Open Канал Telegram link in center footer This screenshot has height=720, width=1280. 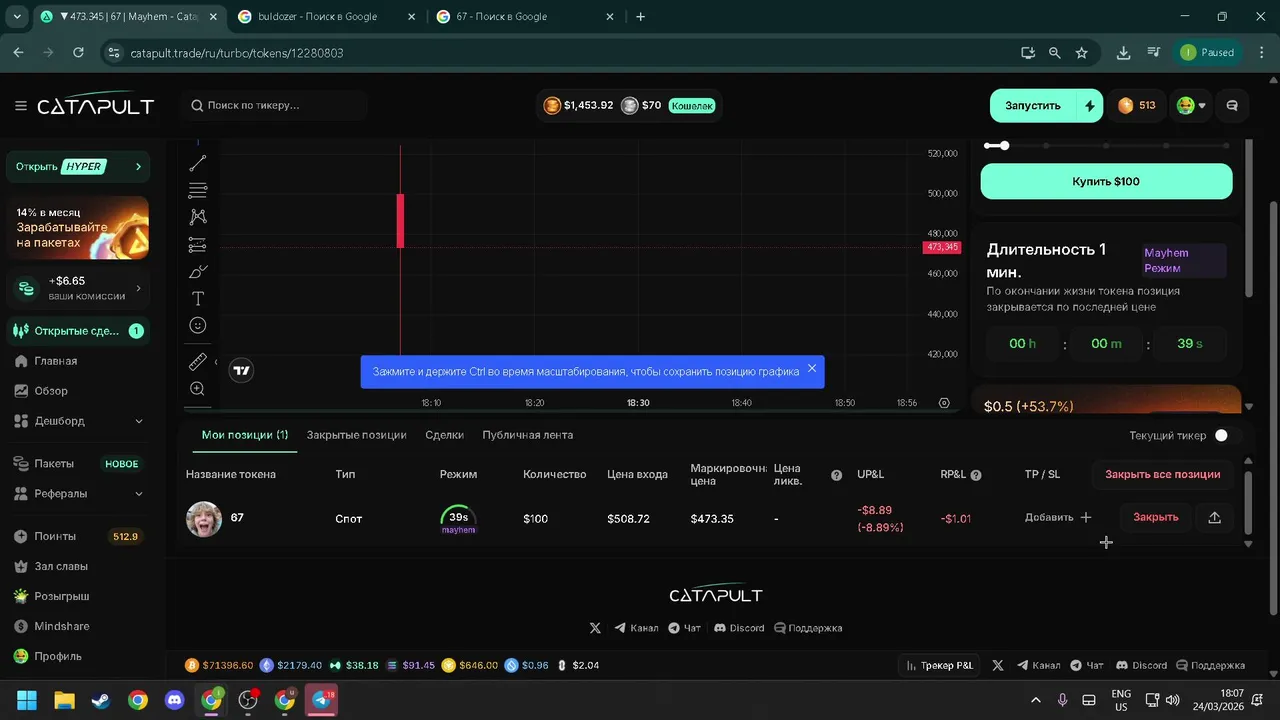click(x=636, y=628)
